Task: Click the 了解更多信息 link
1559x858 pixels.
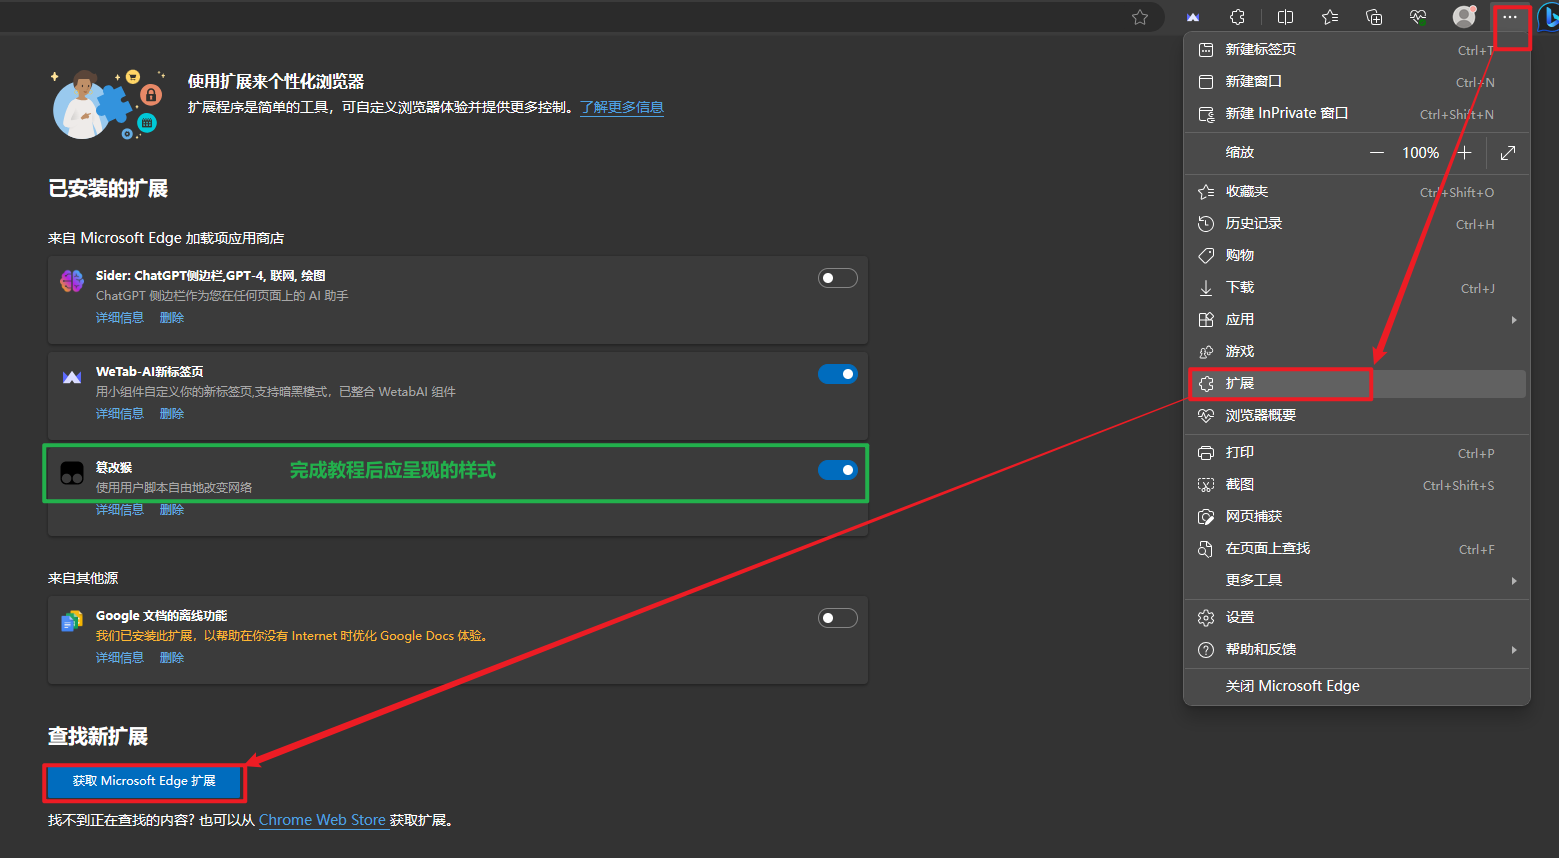Action: click(x=622, y=107)
